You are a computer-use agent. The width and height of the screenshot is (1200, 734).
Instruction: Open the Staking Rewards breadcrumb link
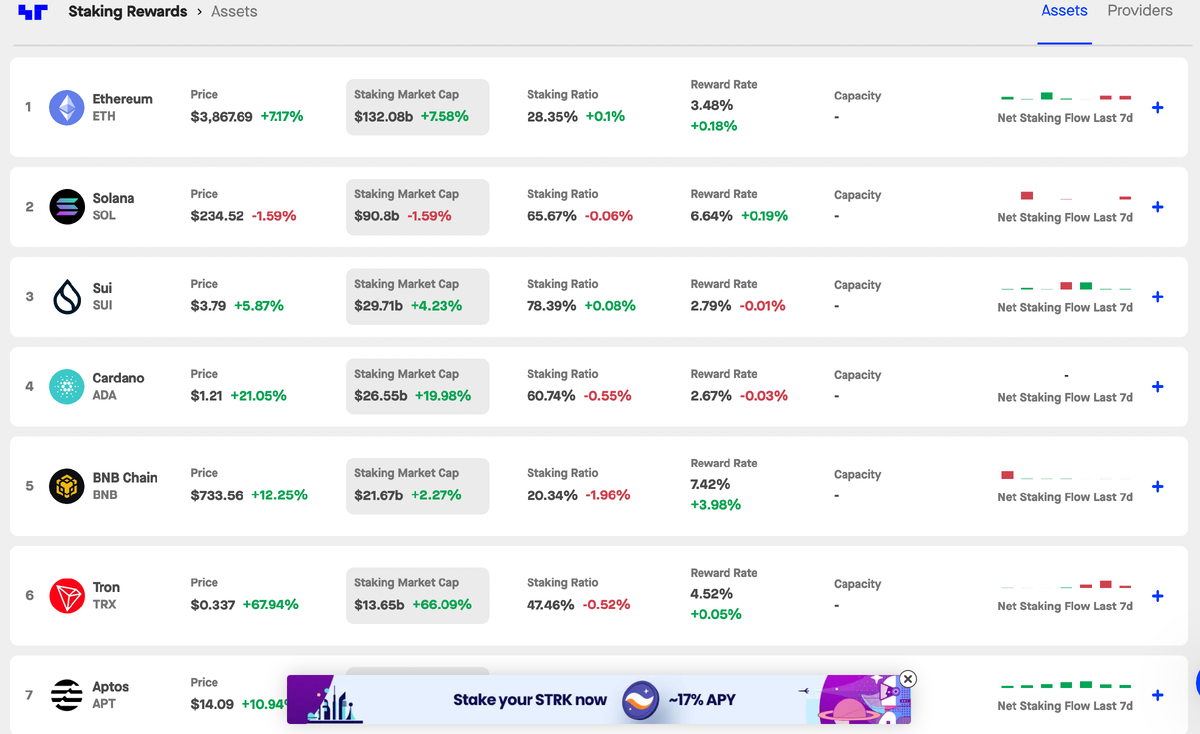[127, 12]
